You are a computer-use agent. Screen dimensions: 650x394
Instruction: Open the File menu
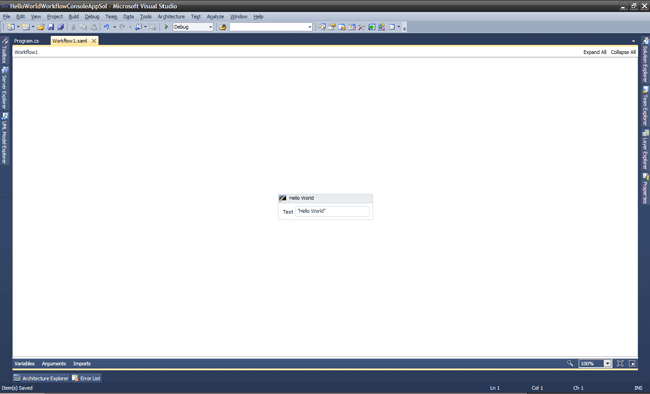7,17
